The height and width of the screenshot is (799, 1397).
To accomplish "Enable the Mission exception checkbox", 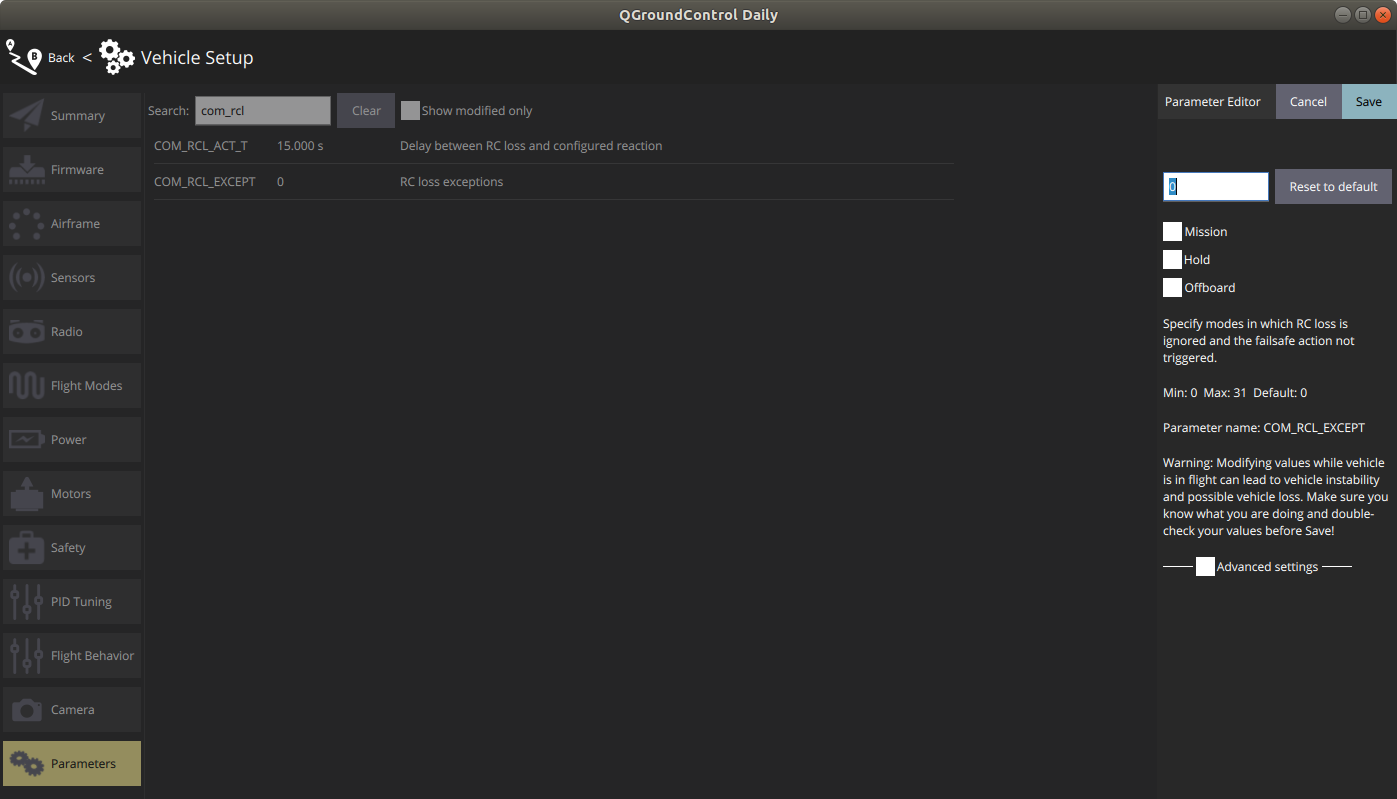I will [x=1172, y=231].
